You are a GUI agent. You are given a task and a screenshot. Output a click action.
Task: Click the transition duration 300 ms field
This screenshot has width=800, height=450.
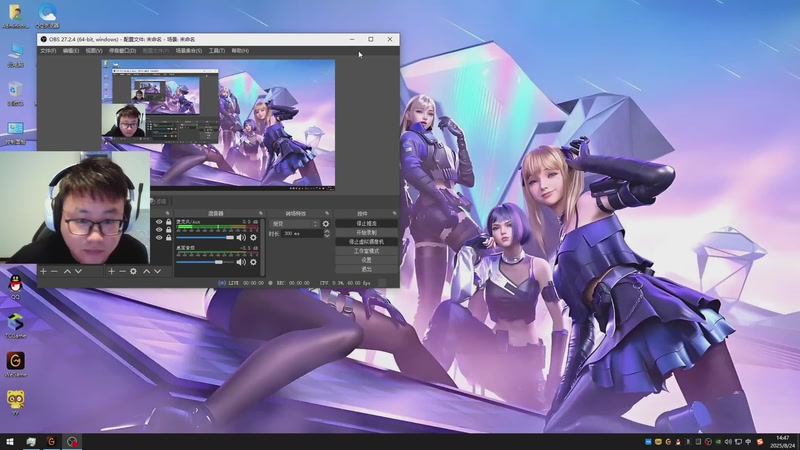coord(302,234)
